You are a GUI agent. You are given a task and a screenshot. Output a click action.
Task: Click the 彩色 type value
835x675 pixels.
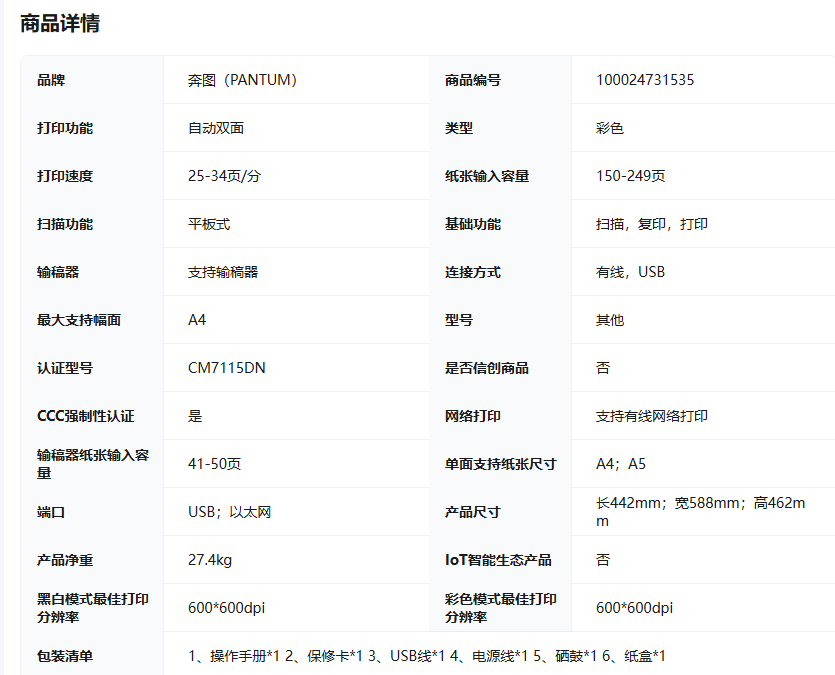point(610,128)
